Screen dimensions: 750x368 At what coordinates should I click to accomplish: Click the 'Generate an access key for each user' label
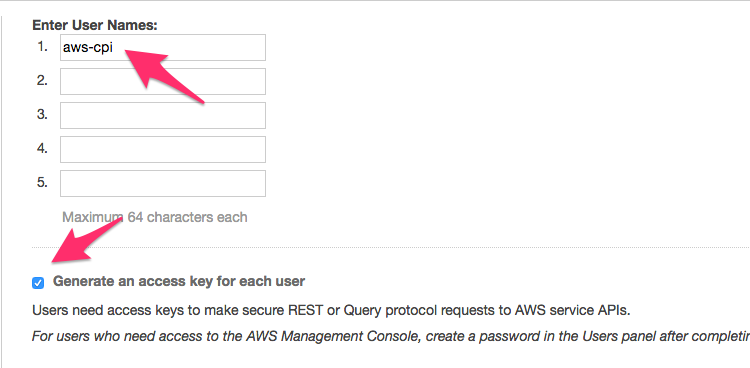[179, 281]
